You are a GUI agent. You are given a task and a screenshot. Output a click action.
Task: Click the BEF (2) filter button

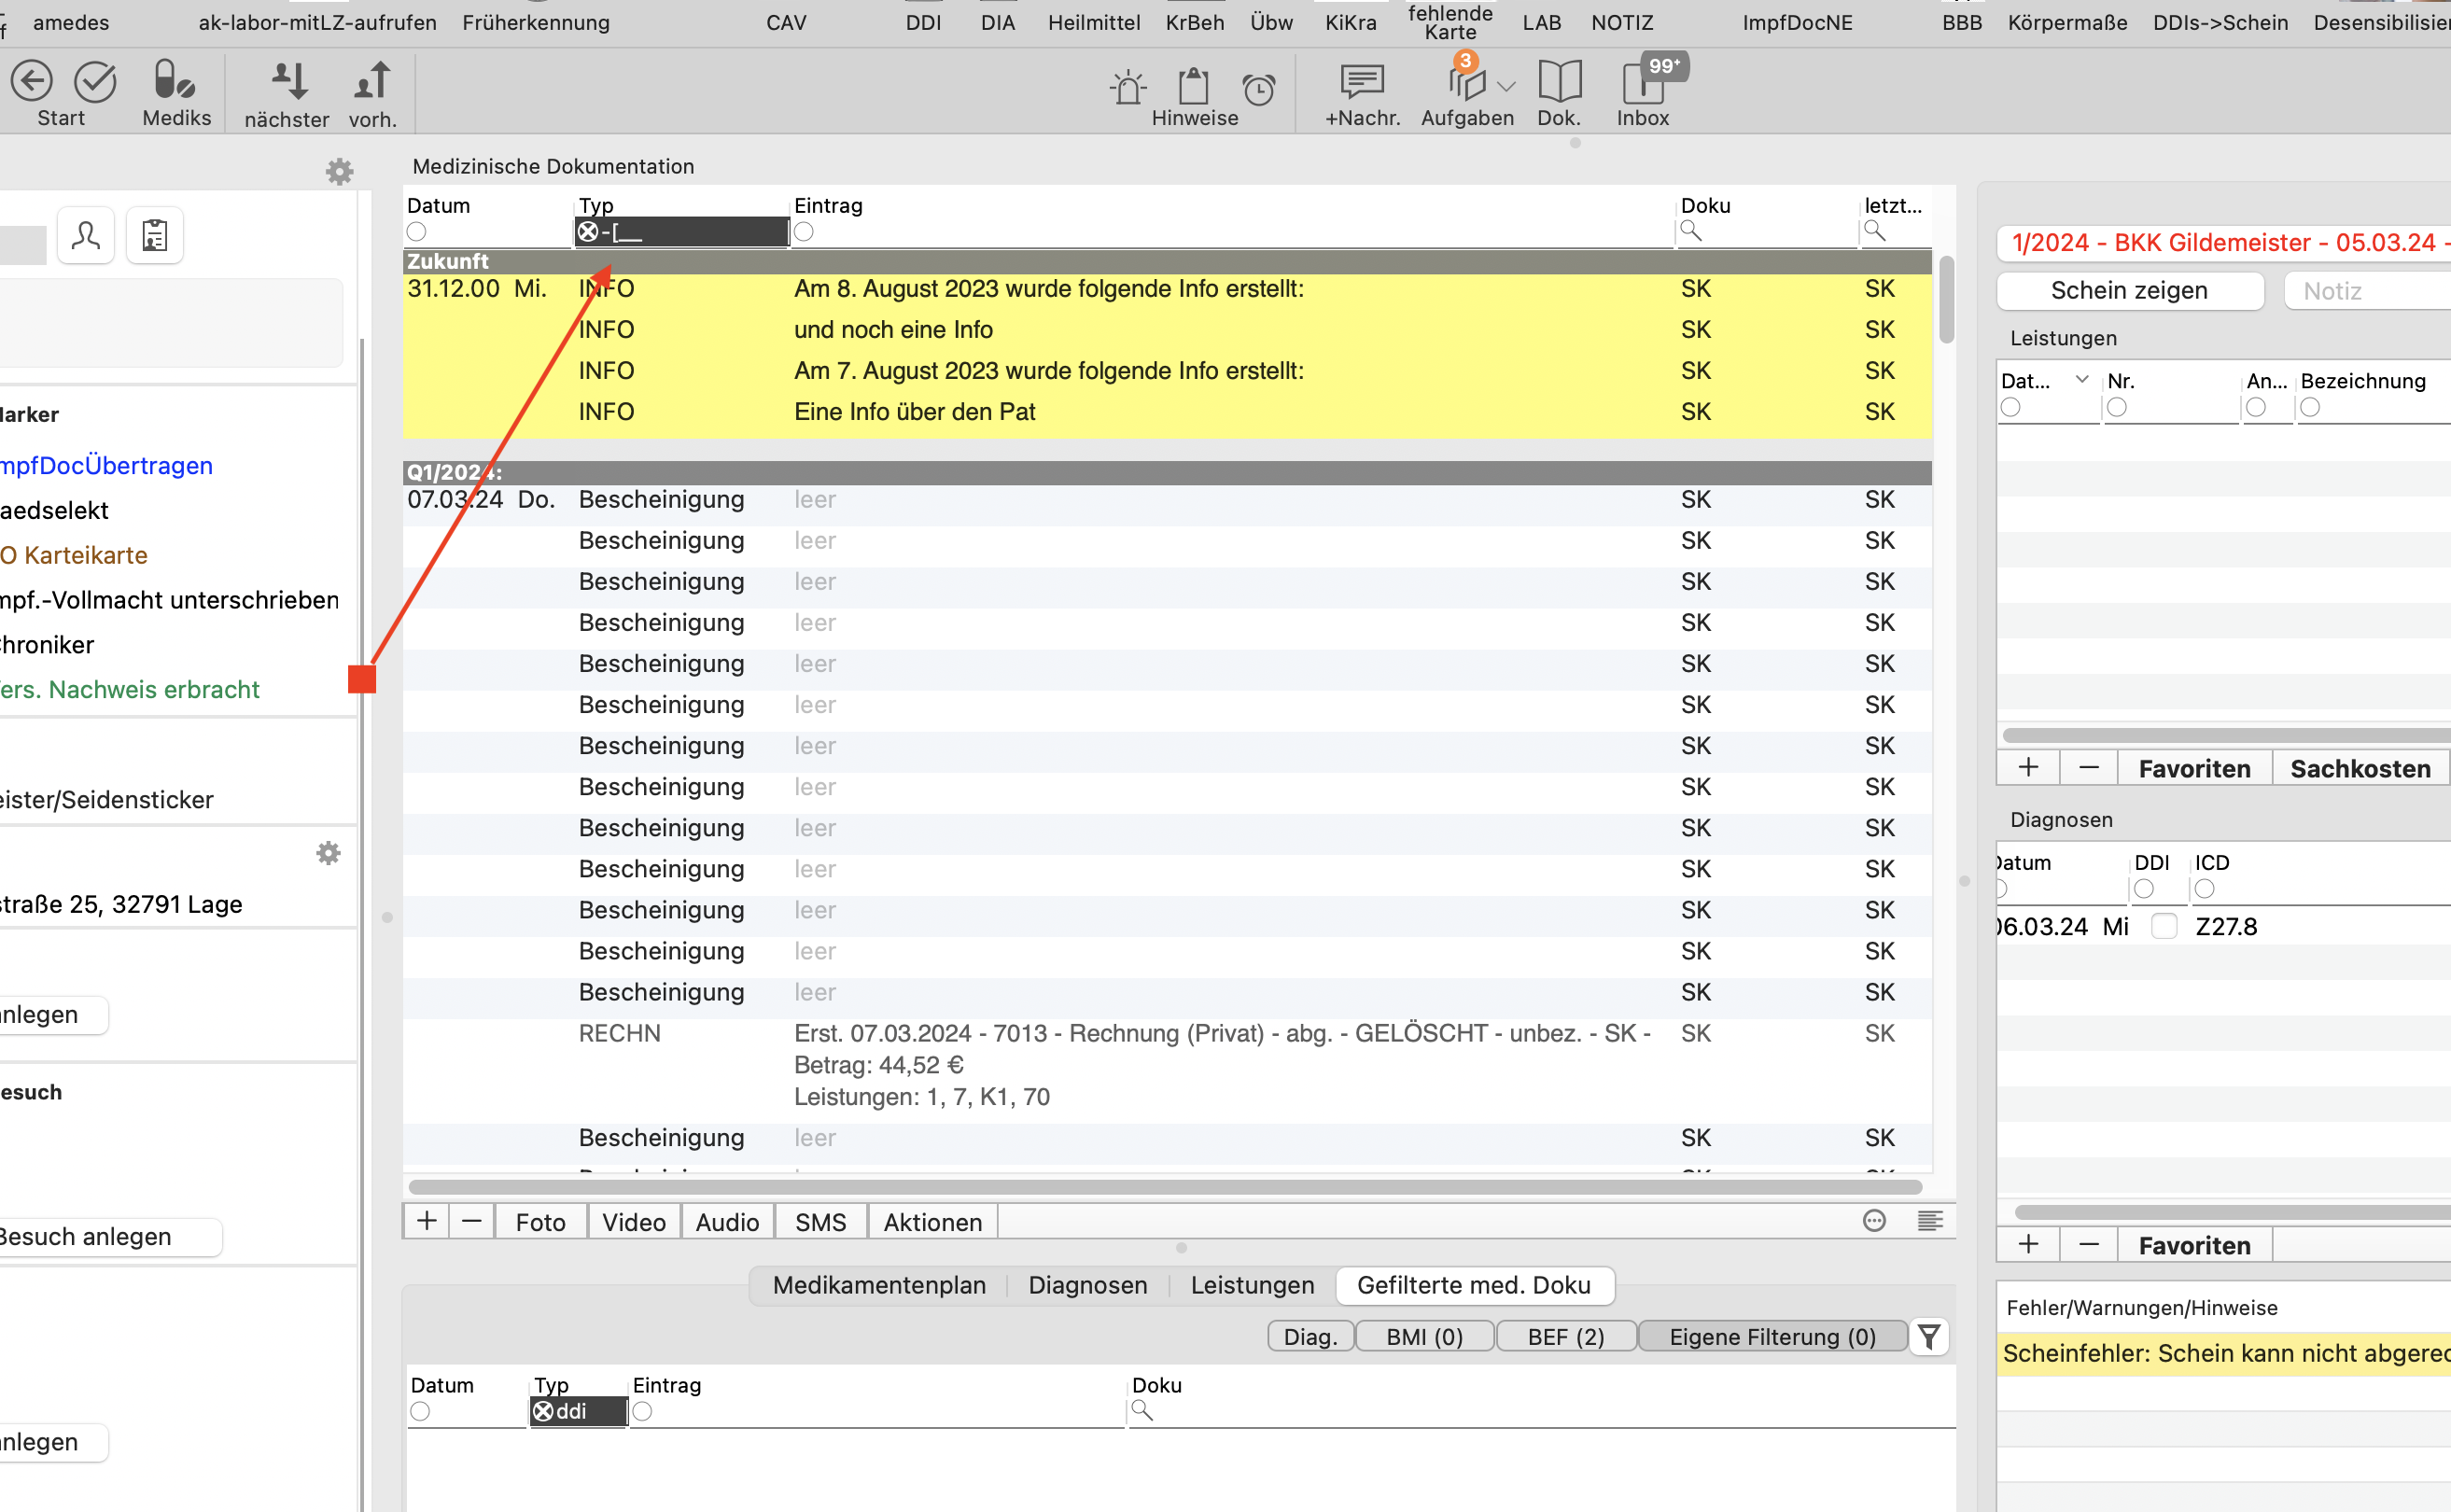[x=1566, y=1337]
